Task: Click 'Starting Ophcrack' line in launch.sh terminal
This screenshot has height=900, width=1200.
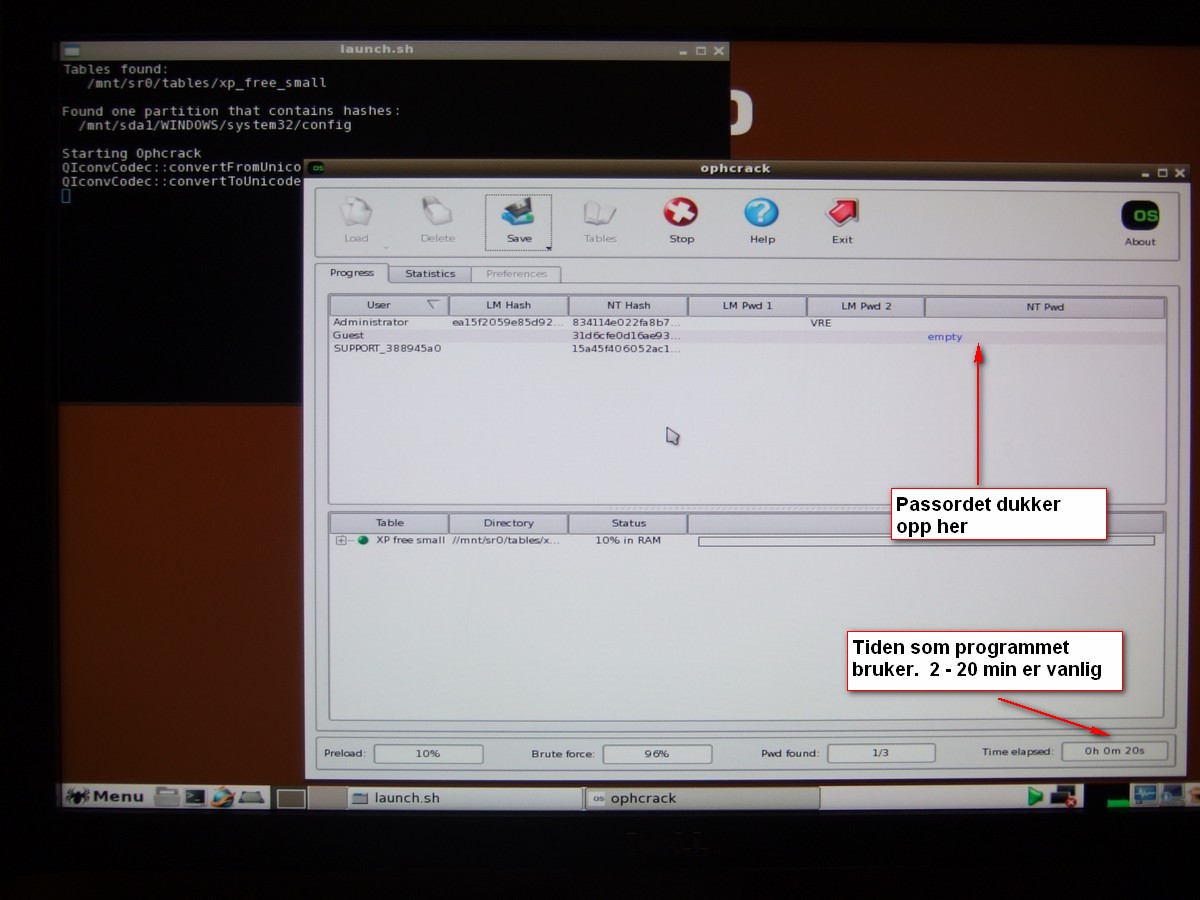Action: coord(131,153)
